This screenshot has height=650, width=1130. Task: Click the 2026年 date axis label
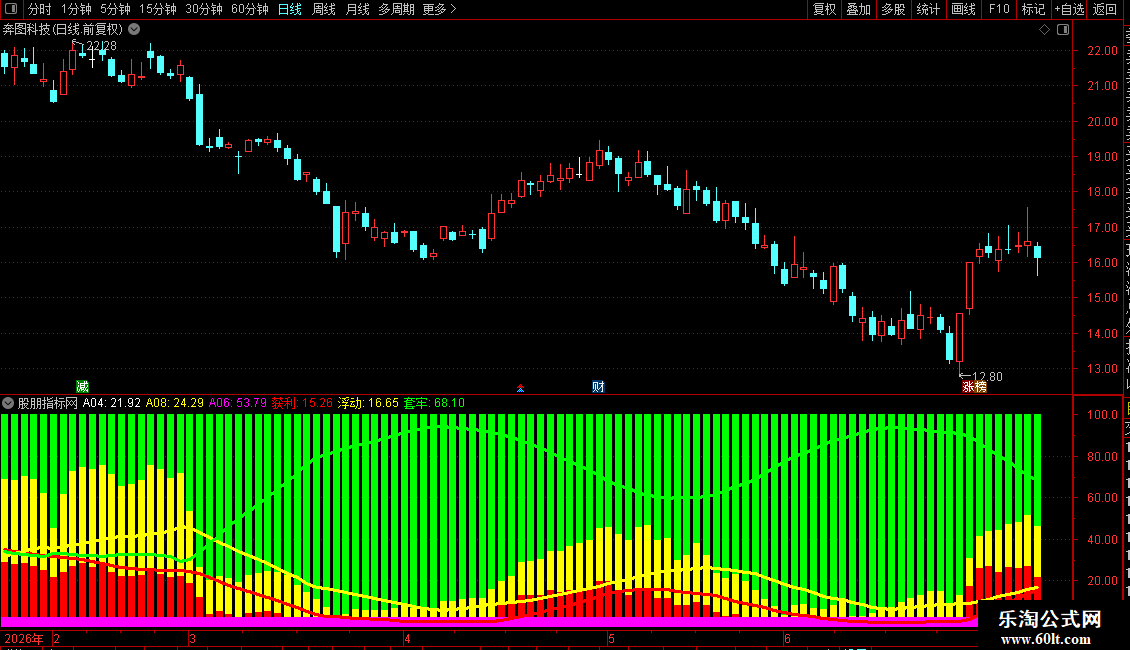pos(24,639)
